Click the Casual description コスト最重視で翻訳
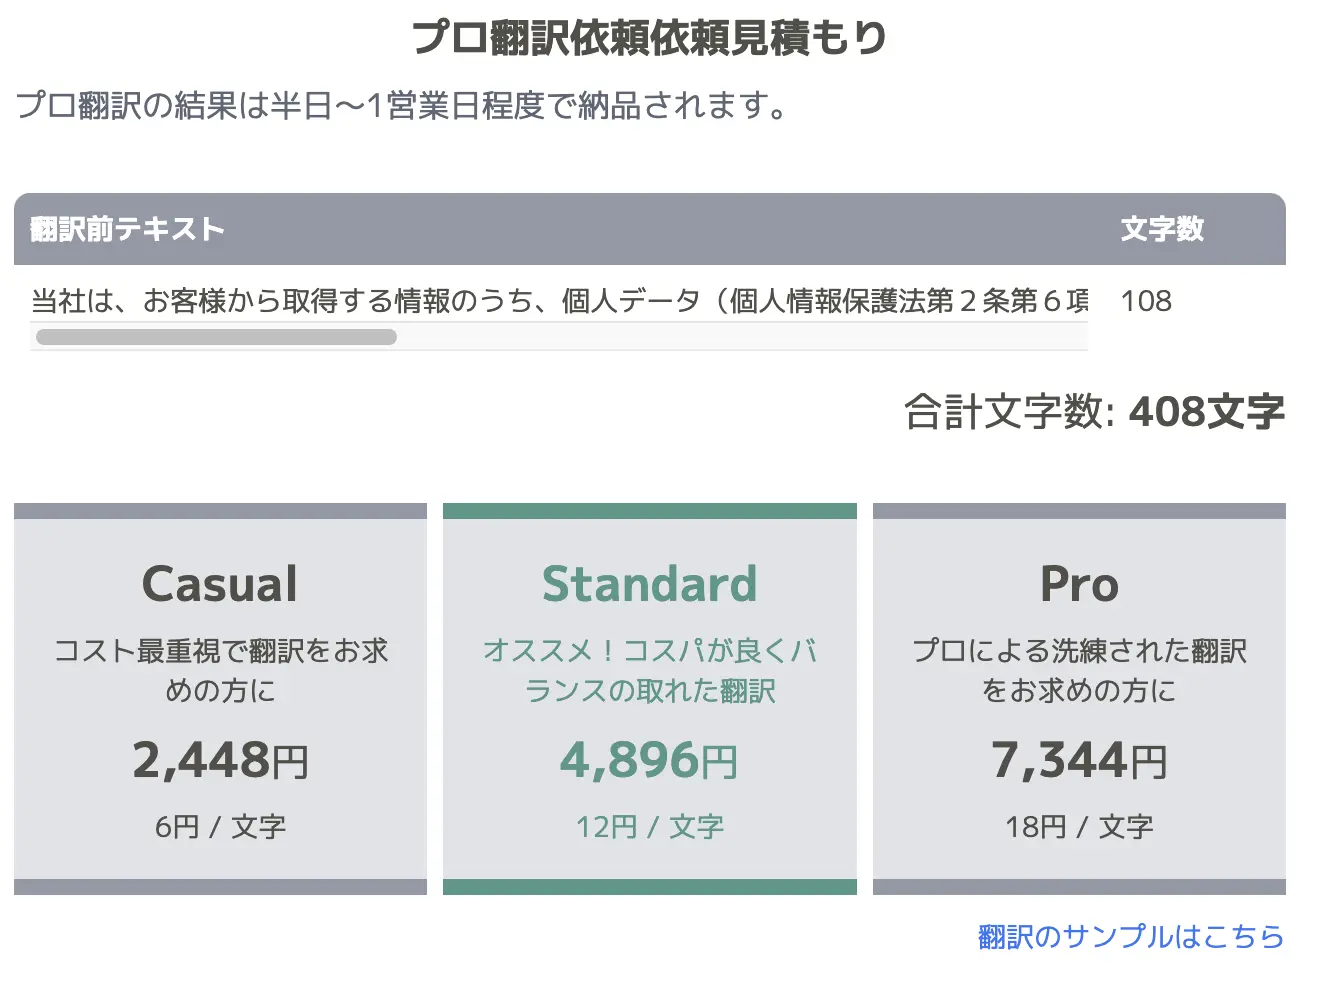1318x998 pixels. click(x=220, y=670)
